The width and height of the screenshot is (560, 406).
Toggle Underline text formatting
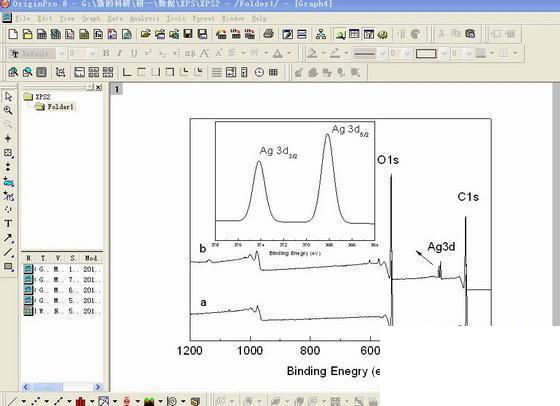point(134,54)
